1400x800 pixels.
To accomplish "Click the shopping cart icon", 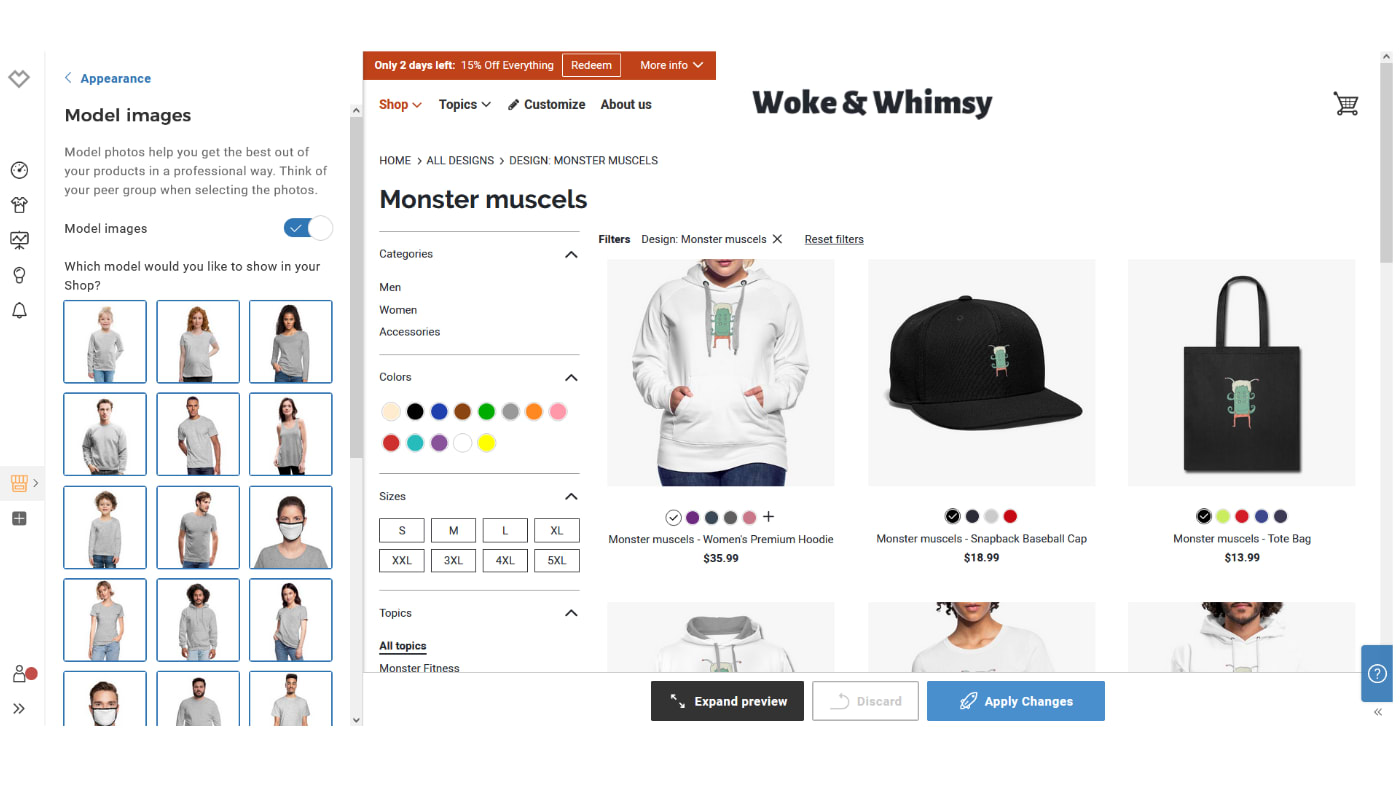I will point(1346,103).
